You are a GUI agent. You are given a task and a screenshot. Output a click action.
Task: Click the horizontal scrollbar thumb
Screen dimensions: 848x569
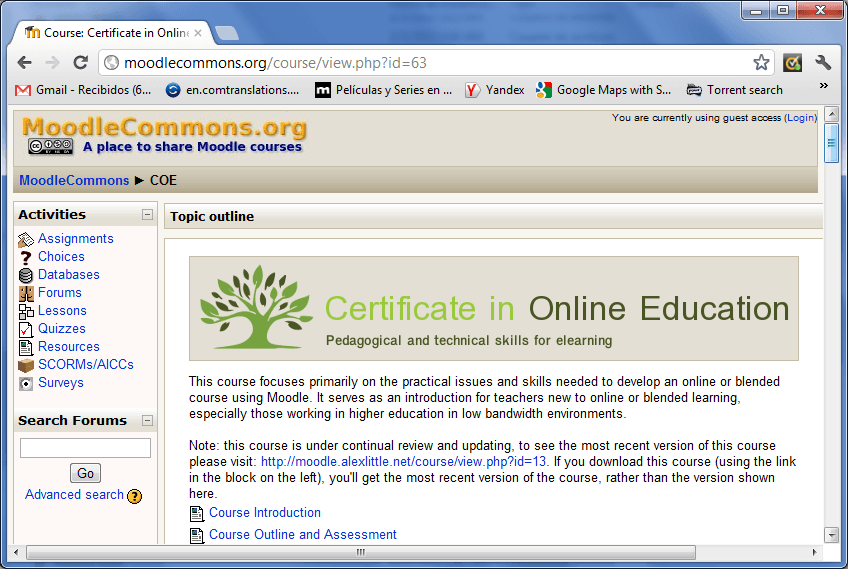coord(361,552)
